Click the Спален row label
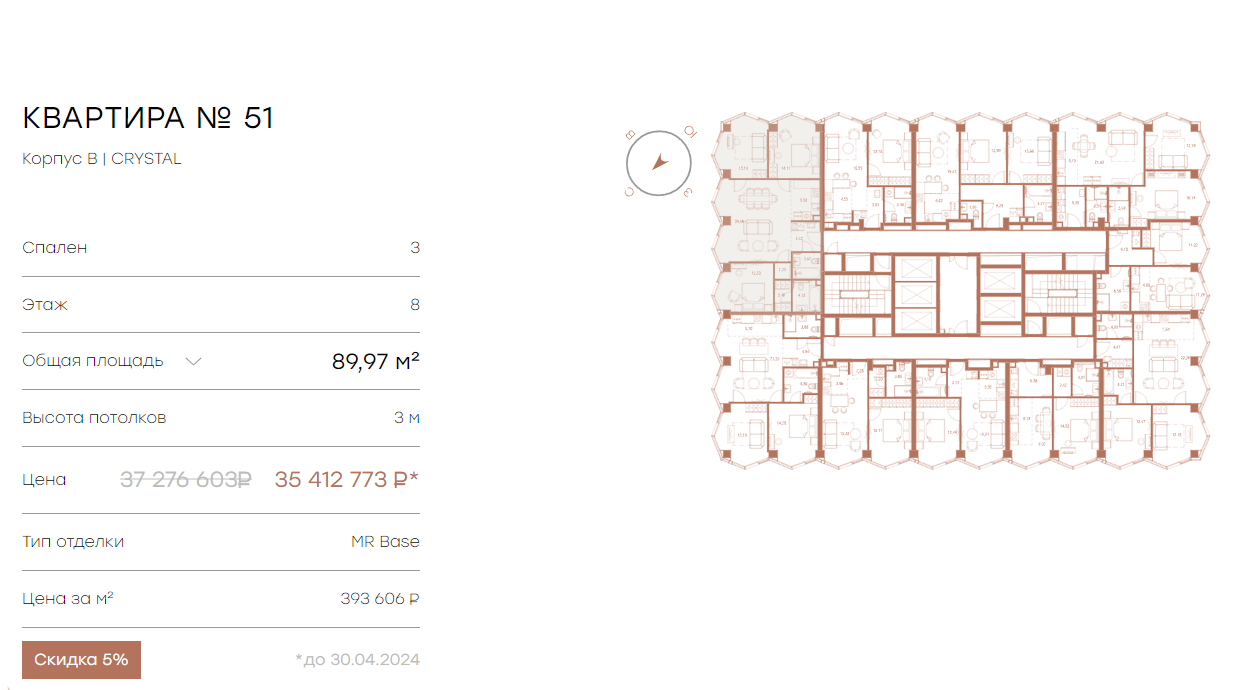The image size is (1256, 690). 55,248
